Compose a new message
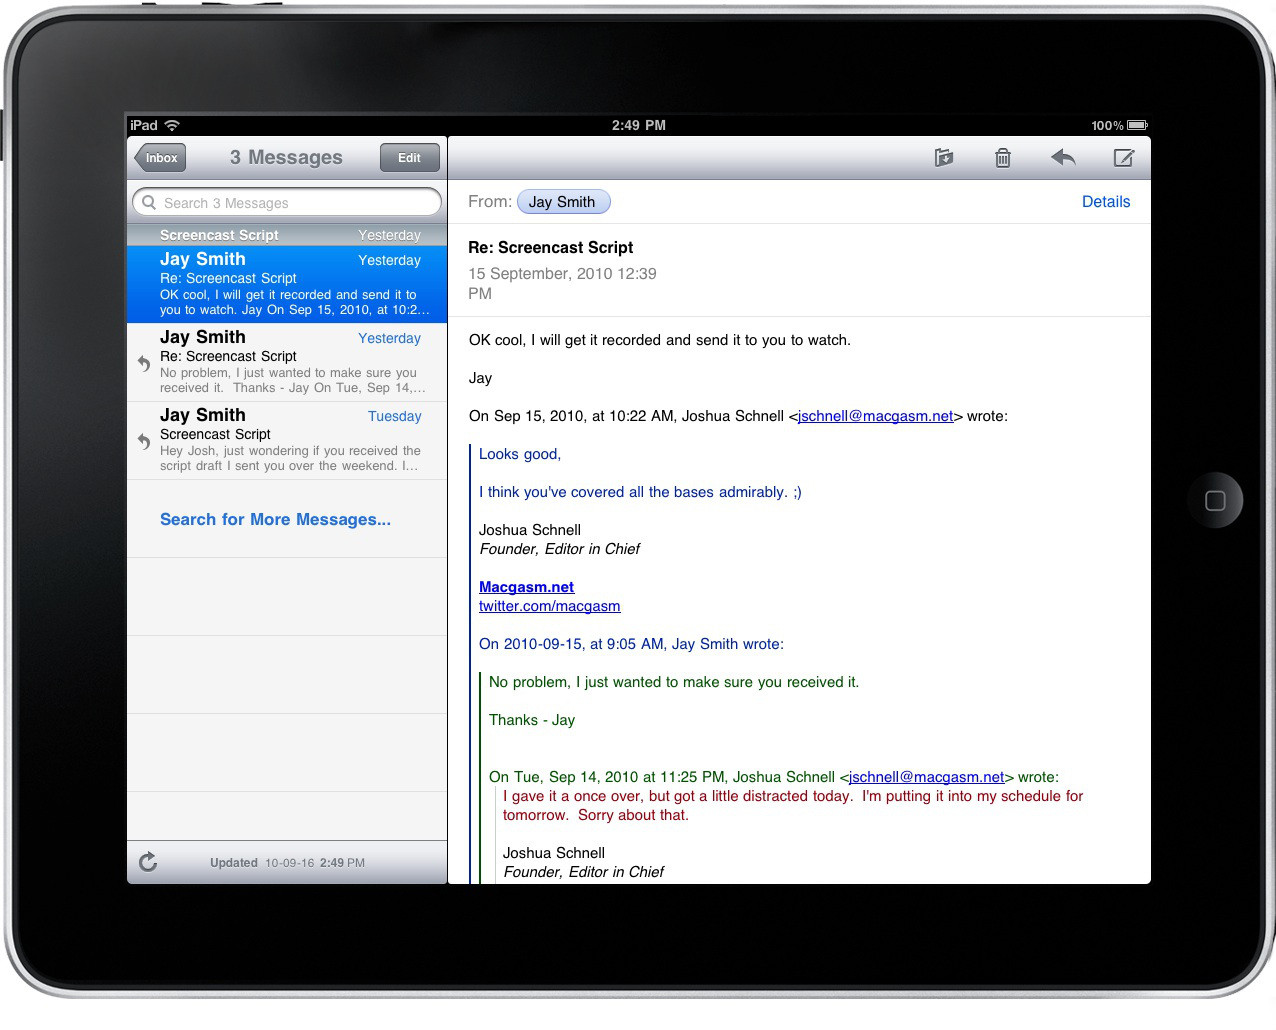Screen dimensions: 1276x1030 [x=1123, y=158]
